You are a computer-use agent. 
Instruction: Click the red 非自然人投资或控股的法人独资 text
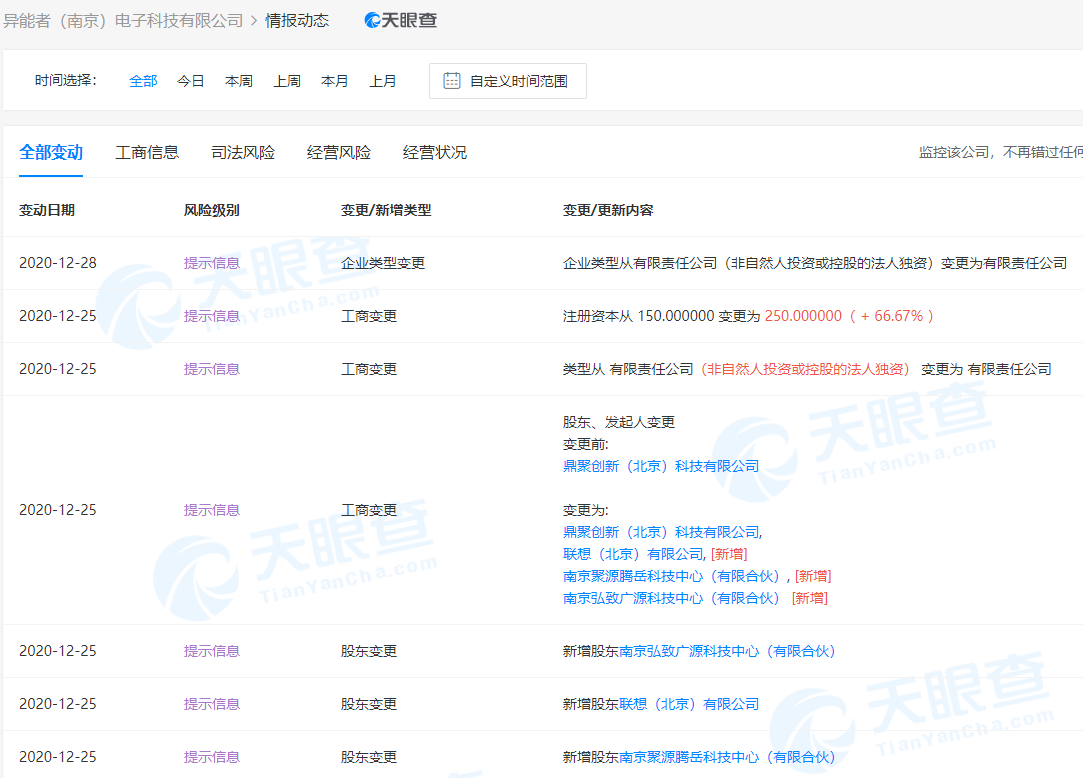[x=805, y=369]
